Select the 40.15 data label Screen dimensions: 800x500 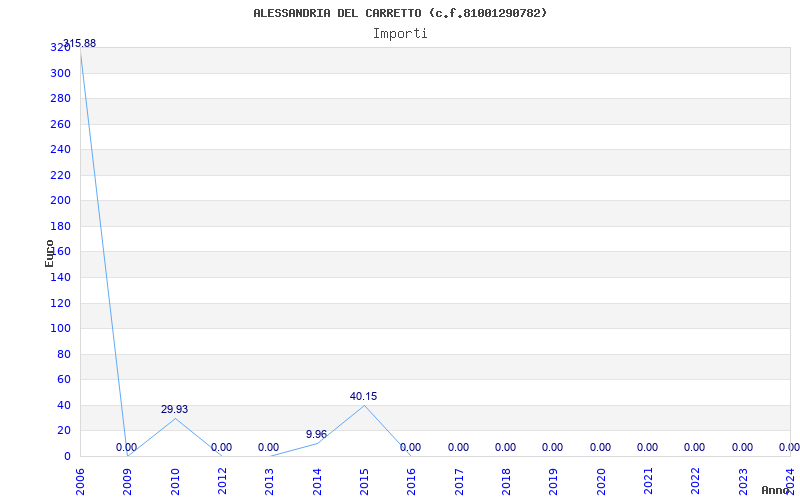(363, 396)
